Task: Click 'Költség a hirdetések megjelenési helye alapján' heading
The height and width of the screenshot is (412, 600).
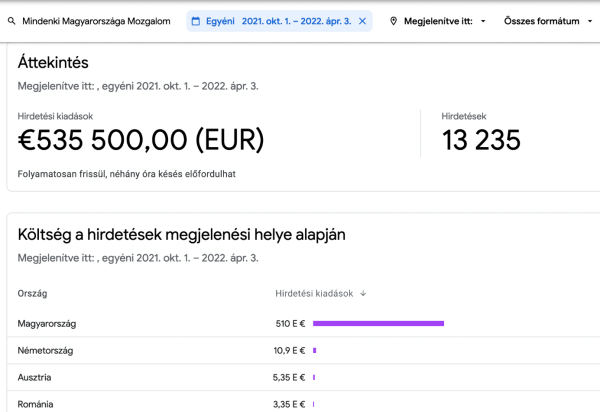Action: 181,234
